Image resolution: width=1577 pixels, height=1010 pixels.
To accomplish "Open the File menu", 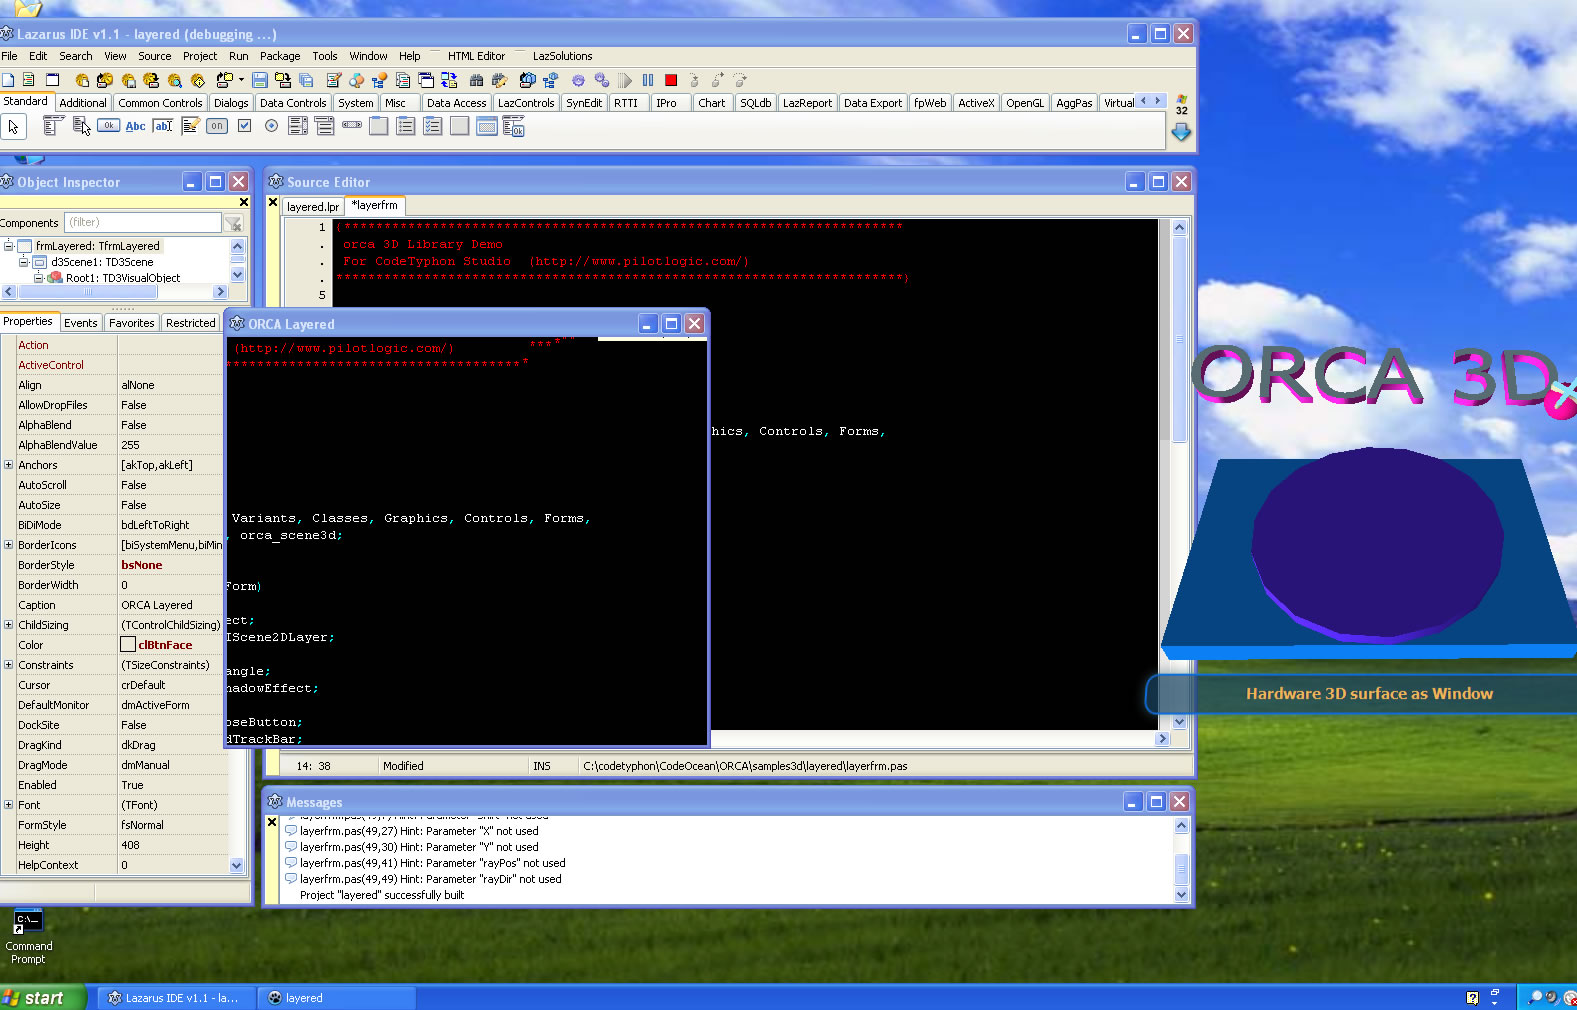I will (9, 56).
